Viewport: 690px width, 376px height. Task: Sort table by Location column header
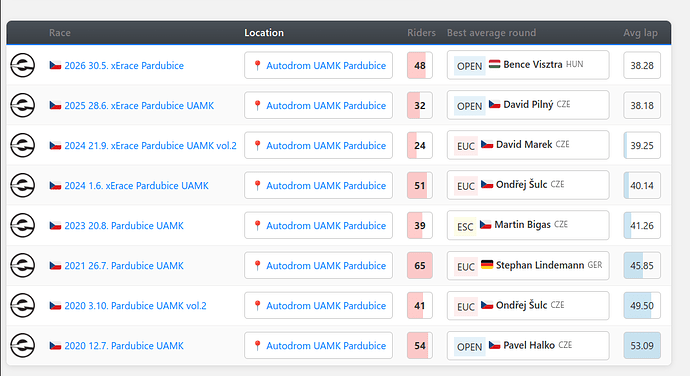264,33
